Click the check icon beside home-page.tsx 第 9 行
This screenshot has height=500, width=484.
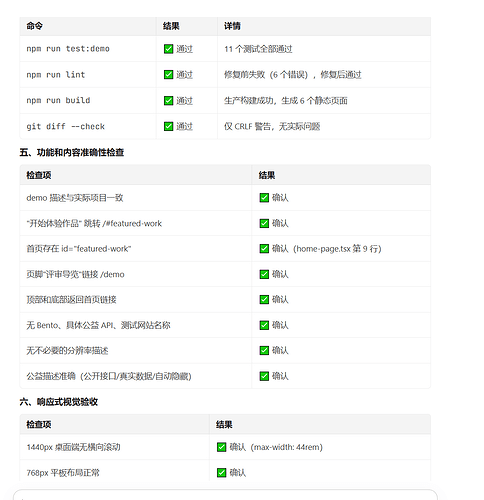264,249
